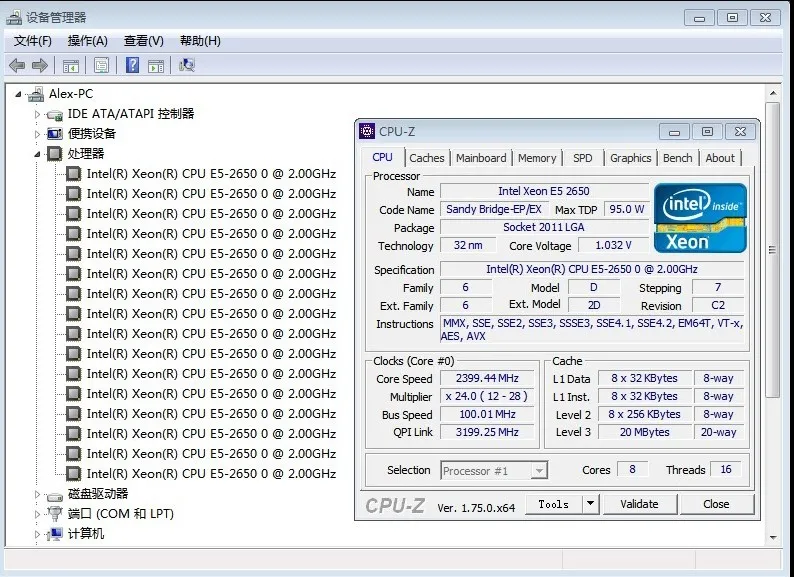Go forward with the right arrow toolbar icon
Viewport: 794px width, 577px height.
[x=39, y=65]
